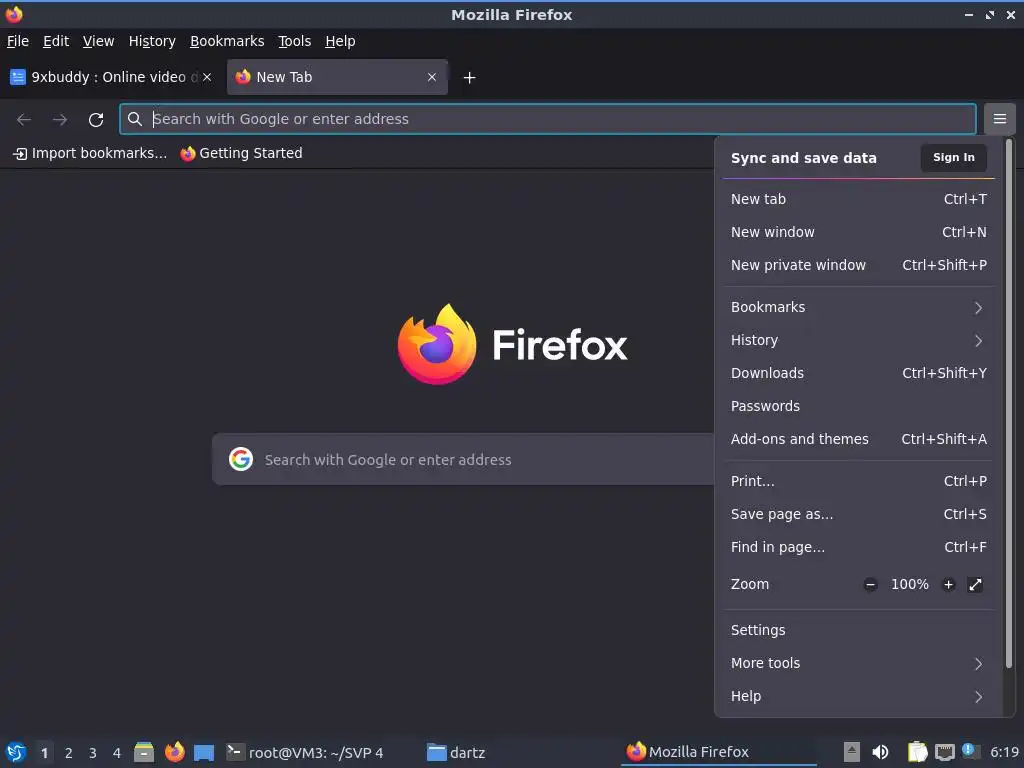Click the network icon in system tray

(944, 752)
